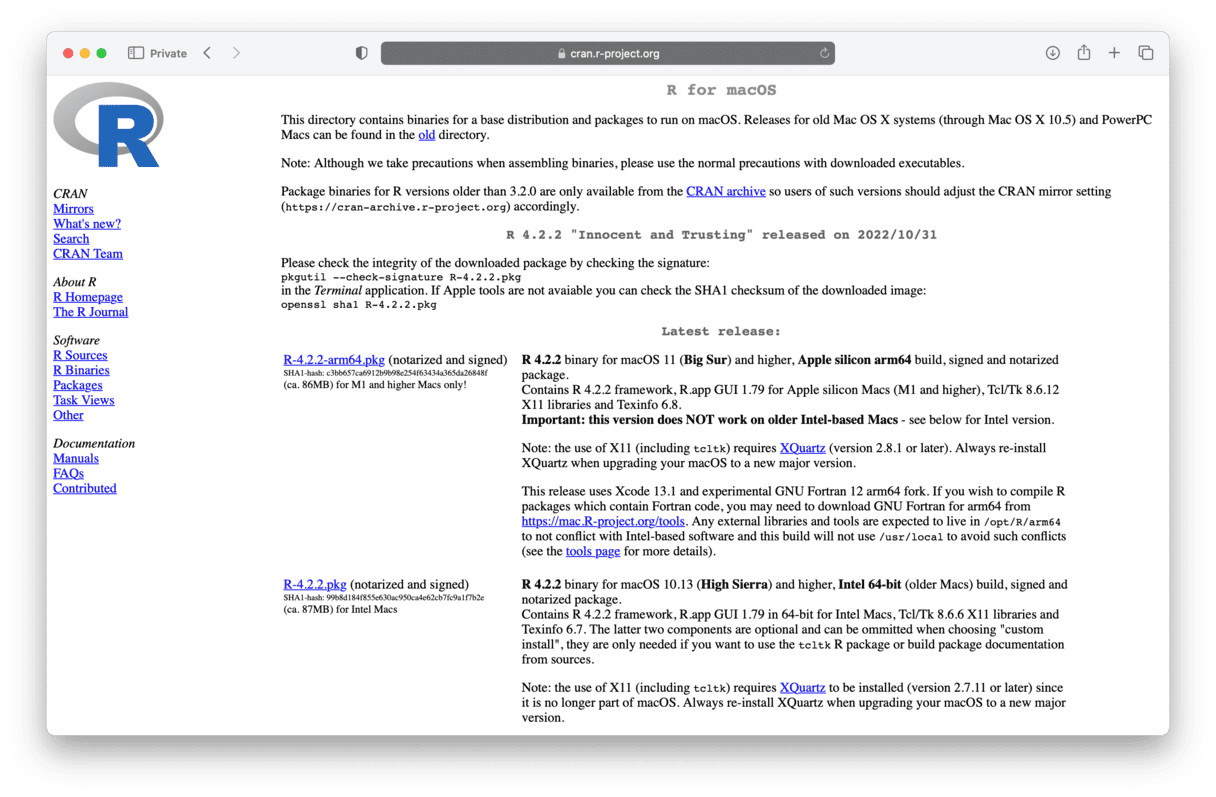
Task: Toggle the Safari sidebar icon
Action: pyautogui.click(x=136, y=53)
